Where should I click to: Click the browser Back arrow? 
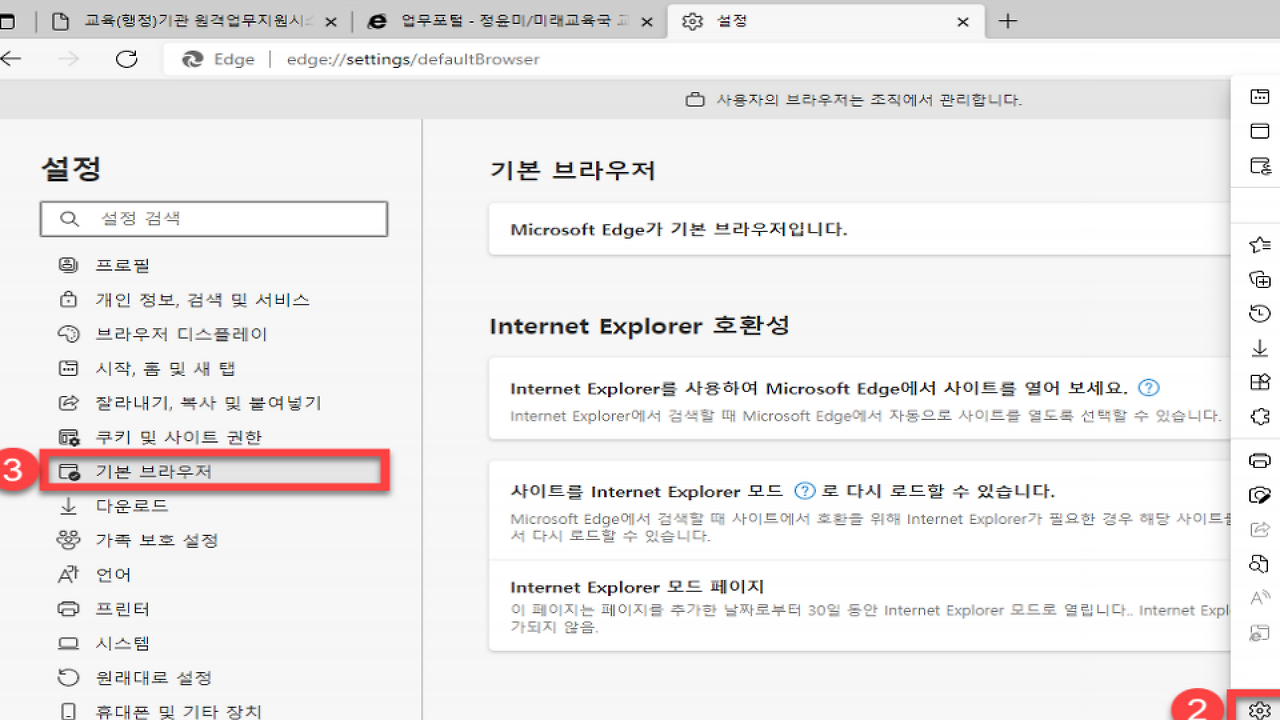click(11, 59)
